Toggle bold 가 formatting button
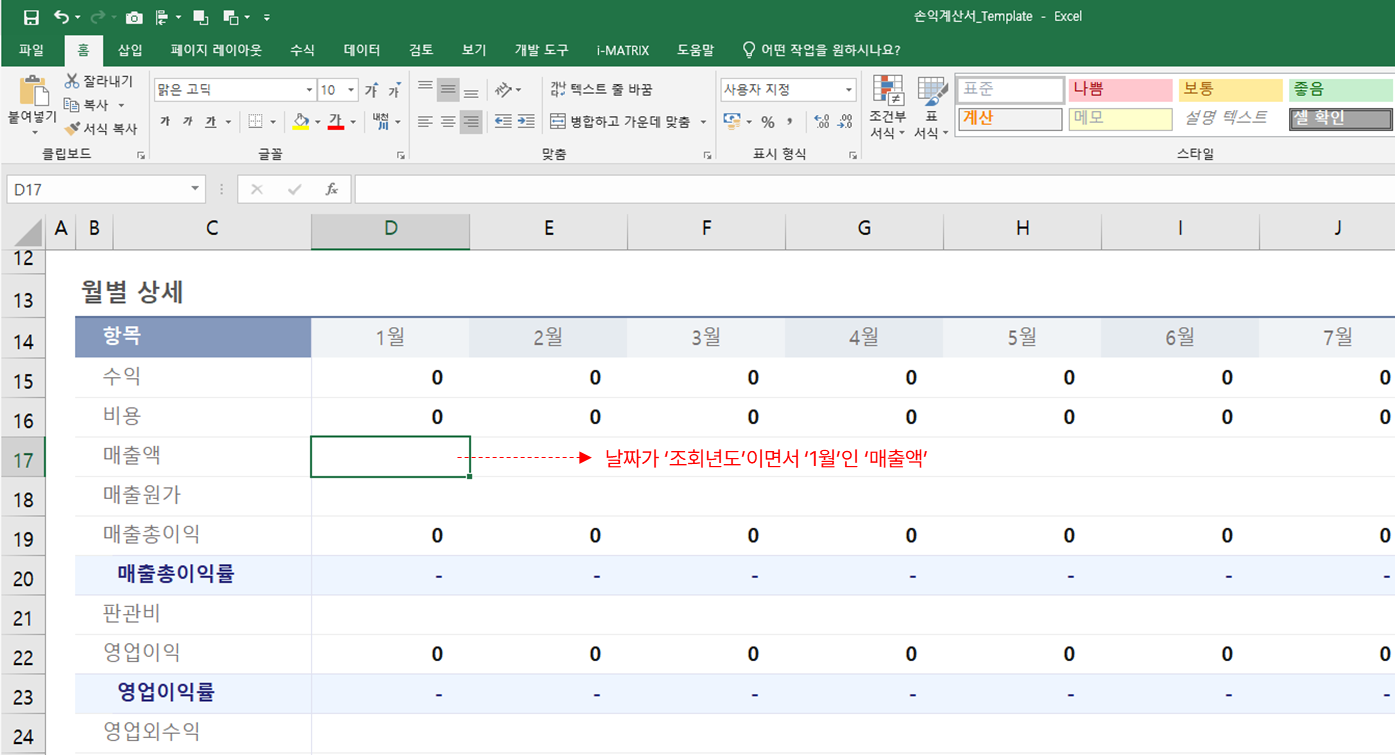The image size is (1395, 755). click(x=164, y=122)
